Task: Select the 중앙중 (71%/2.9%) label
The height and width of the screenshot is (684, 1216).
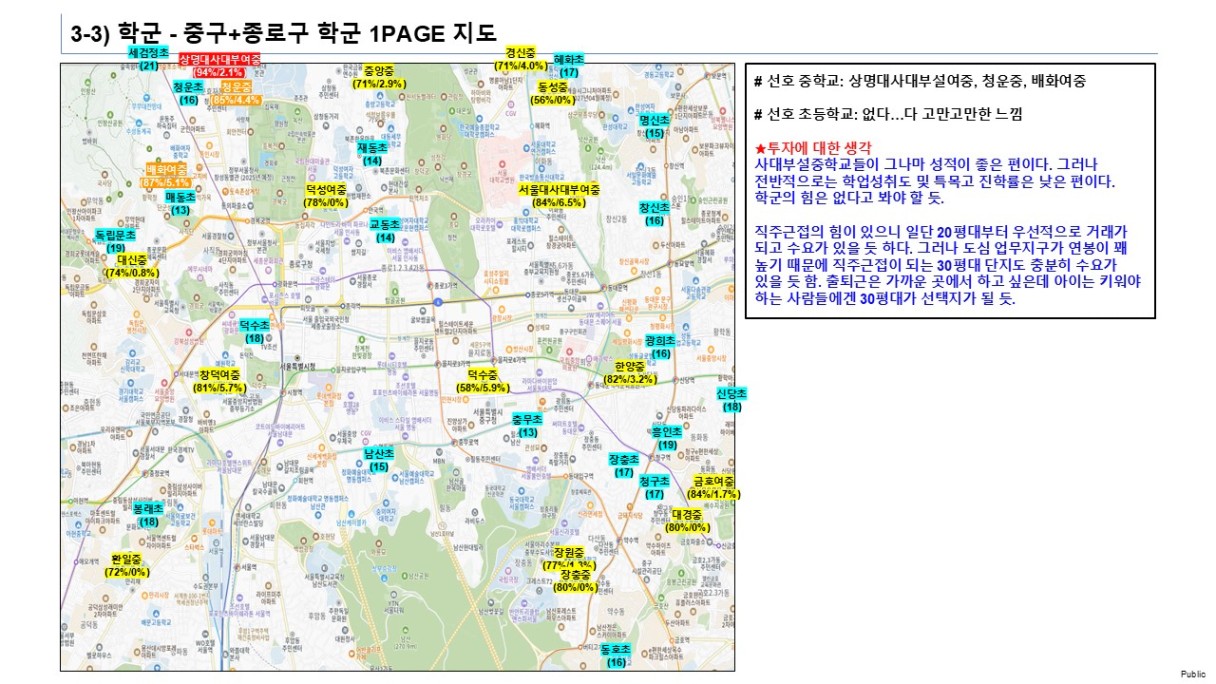Action: 378,77
